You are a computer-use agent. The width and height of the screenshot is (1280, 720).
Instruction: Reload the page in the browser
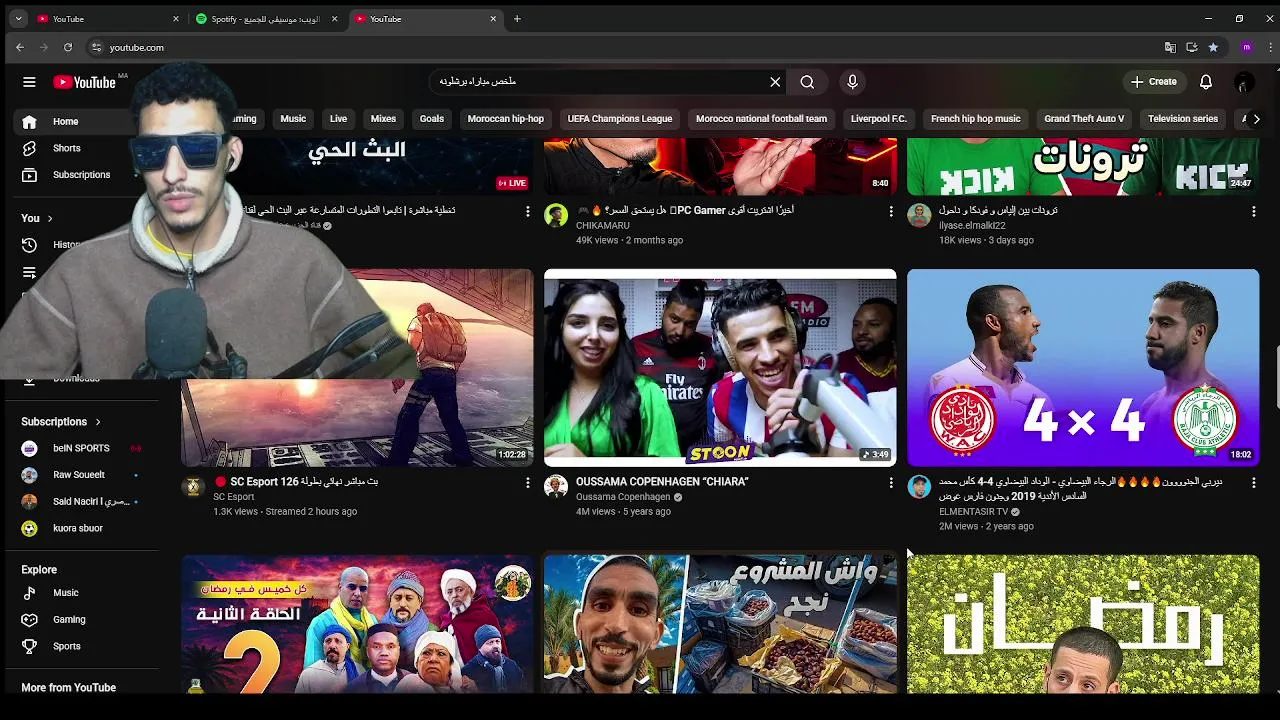68,47
